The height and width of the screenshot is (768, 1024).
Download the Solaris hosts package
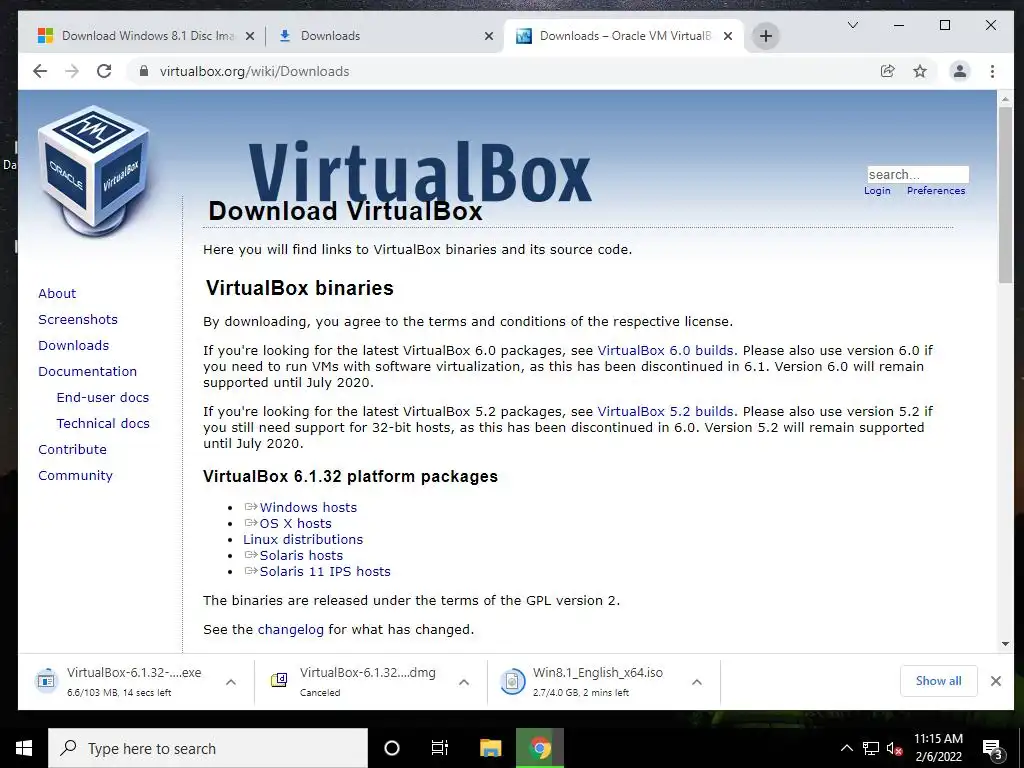(x=301, y=555)
